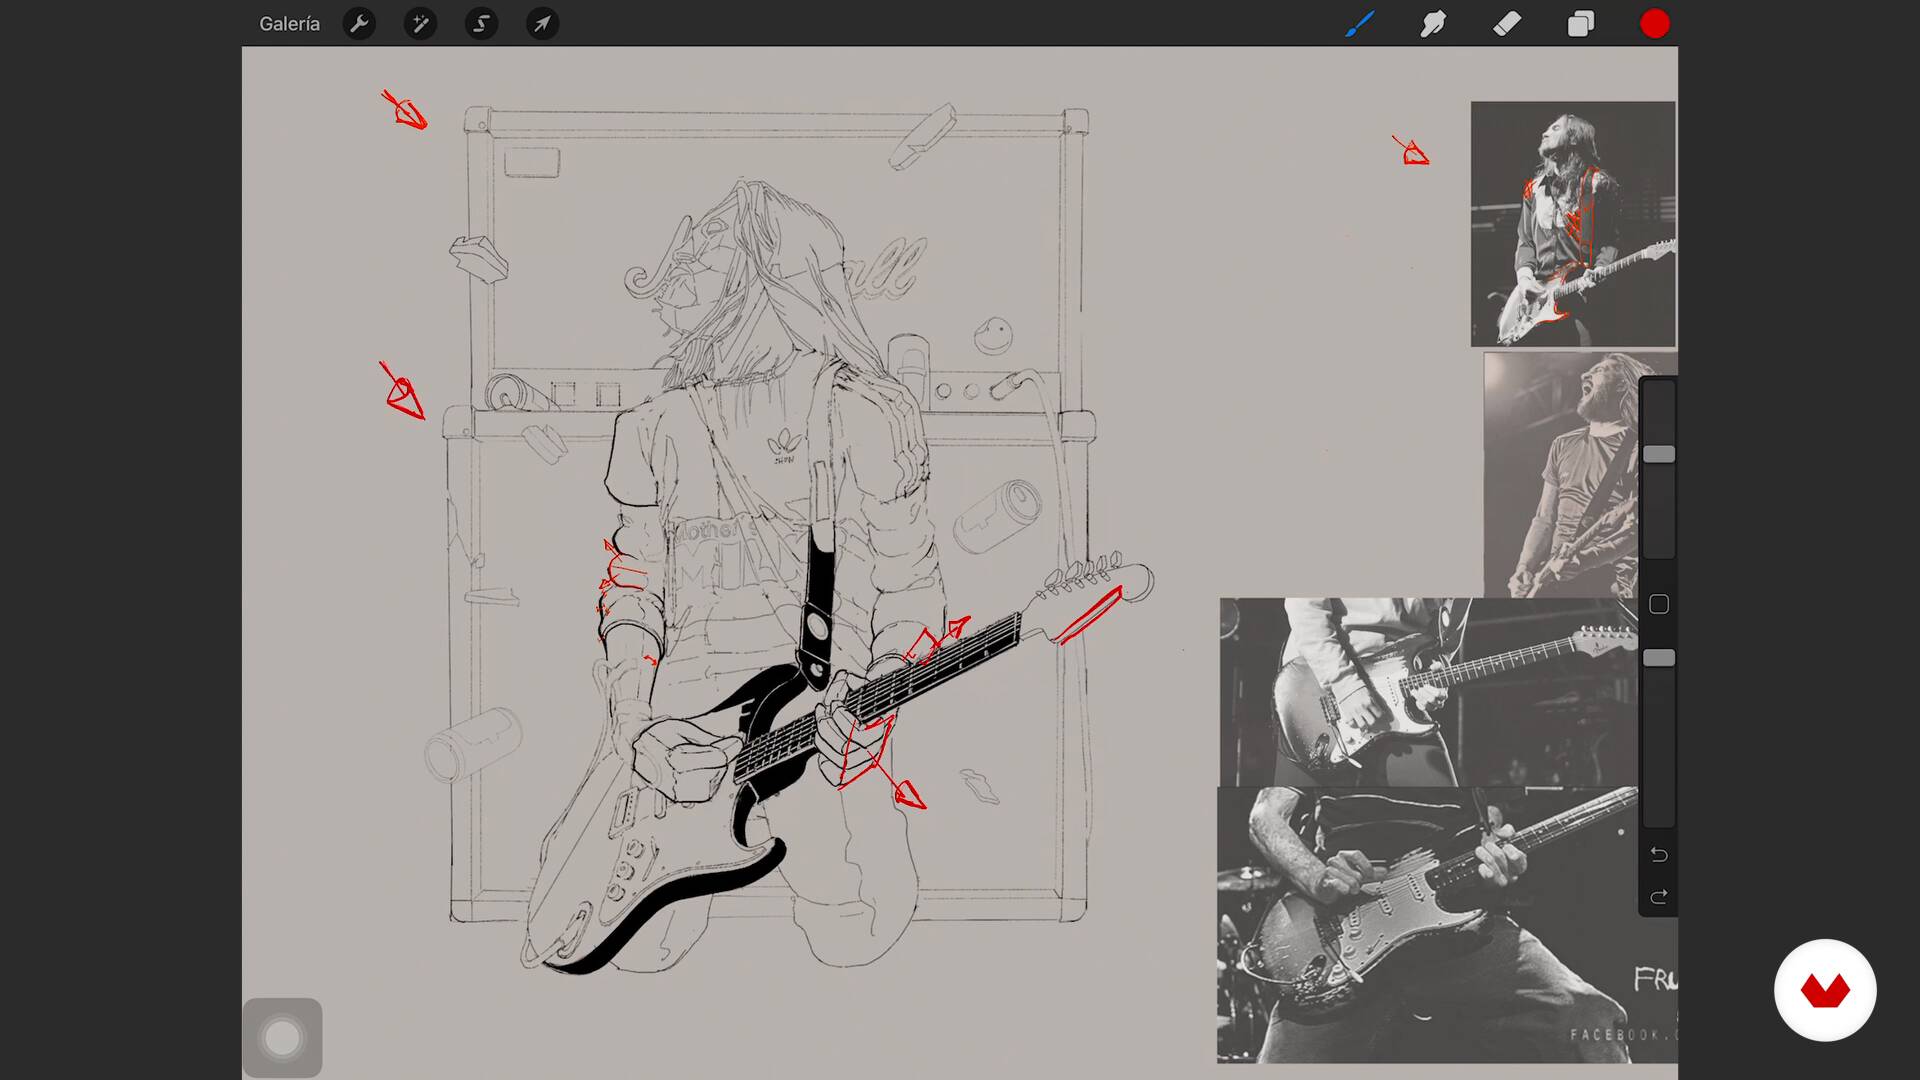Click the round gray button in the canvas corner
1920x1080 pixels.
pyautogui.click(x=282, y=1038)
